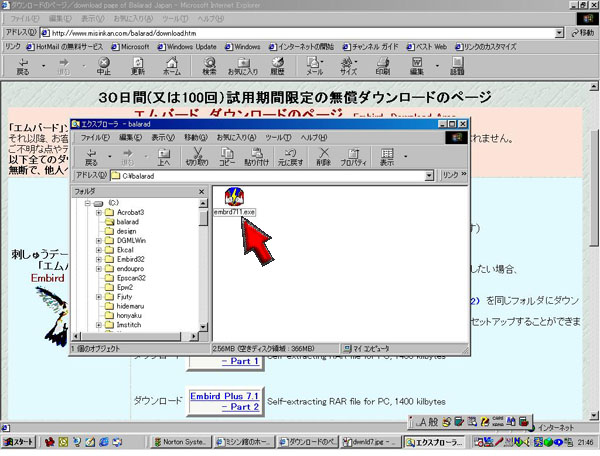Click the Stop (中止) icon in browser toolbar
The width and height of the screenshot is (600, 456).
pos(104,67)
